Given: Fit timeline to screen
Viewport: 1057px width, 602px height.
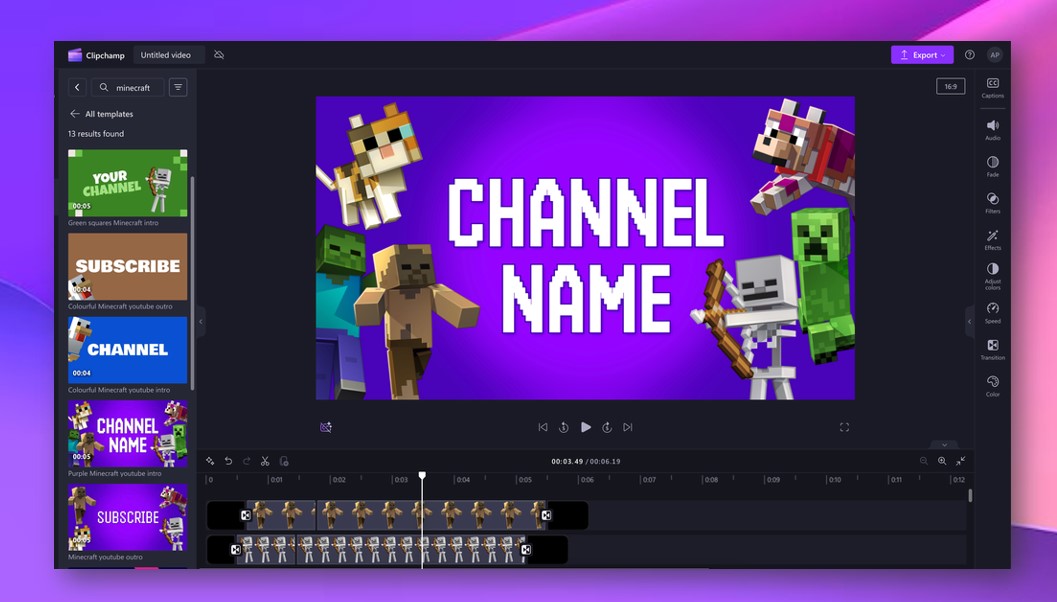Looking at the screenshot, I should 961,461.
